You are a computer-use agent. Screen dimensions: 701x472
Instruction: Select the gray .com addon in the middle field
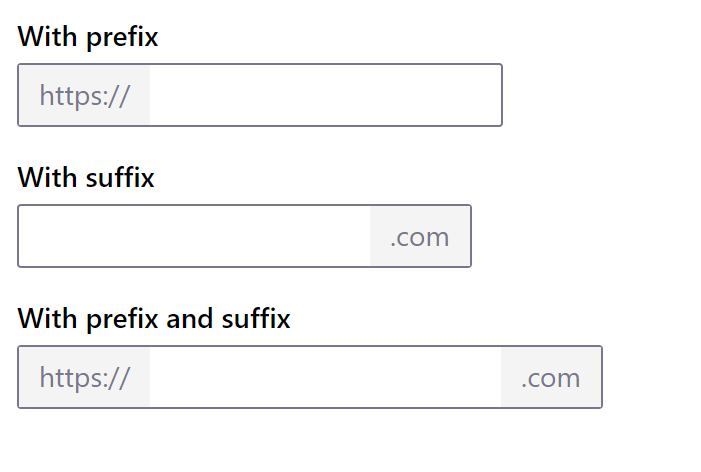[419, 237]
